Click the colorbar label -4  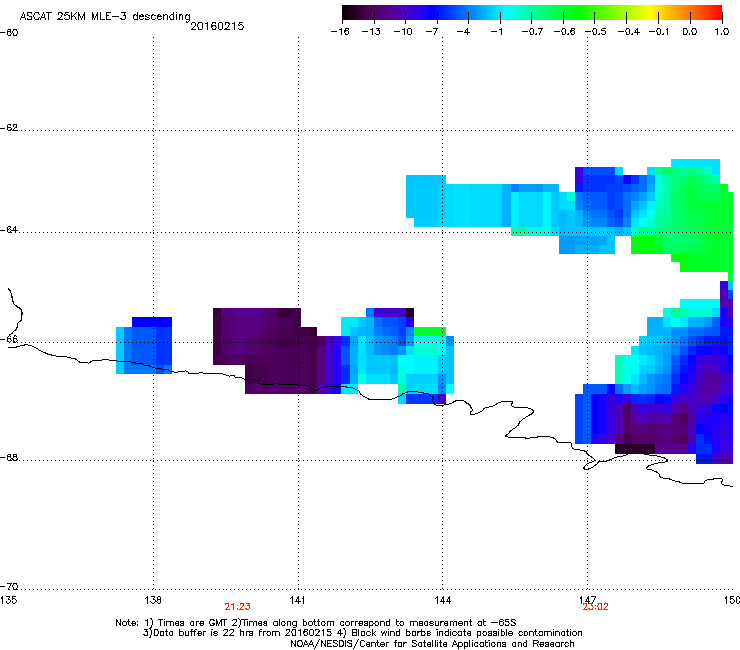coord(463,32)
